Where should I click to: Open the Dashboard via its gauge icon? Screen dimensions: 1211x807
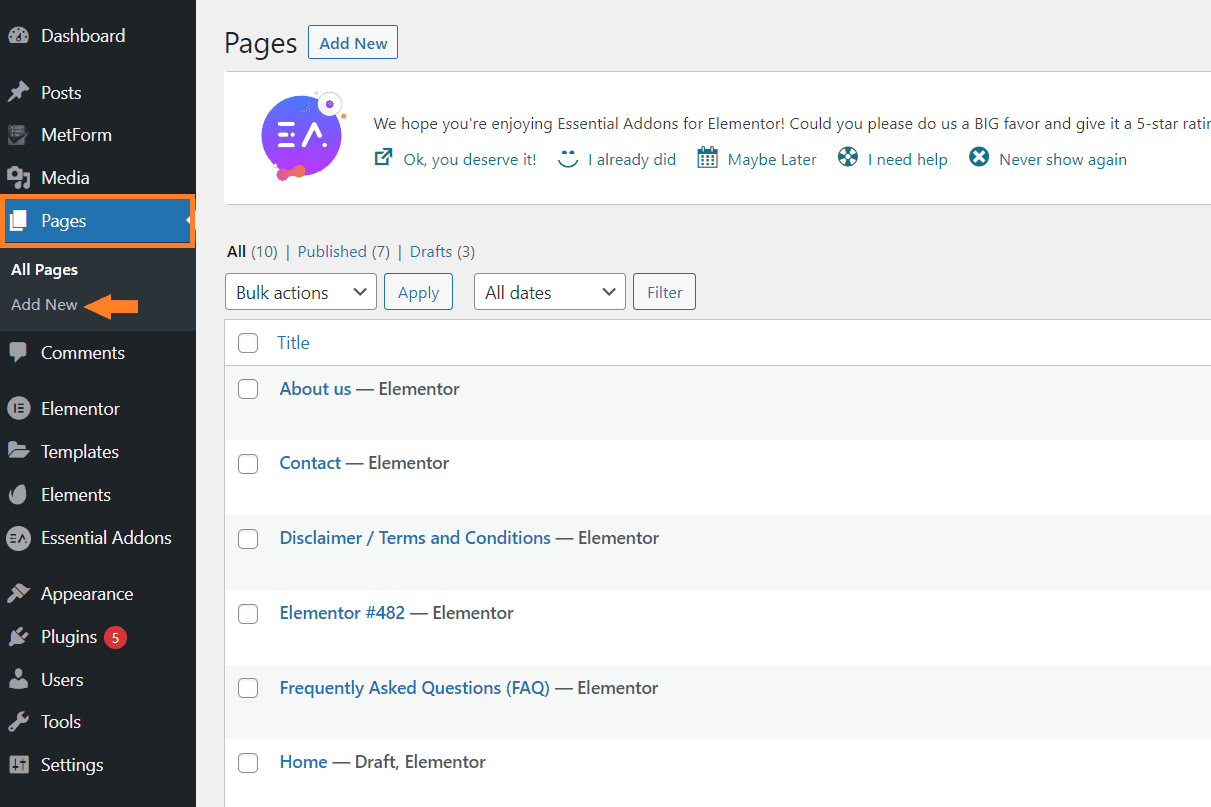pyautogui.click(x=20, y=34)
